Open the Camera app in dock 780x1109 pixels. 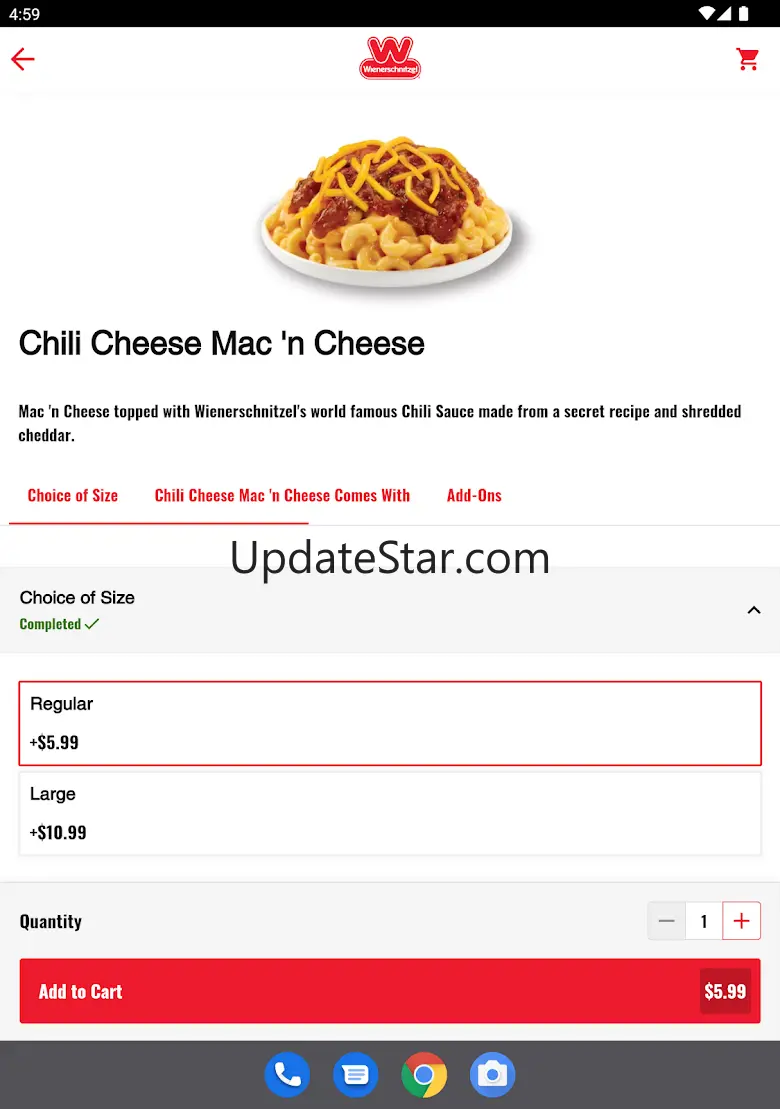[493, 1074]
